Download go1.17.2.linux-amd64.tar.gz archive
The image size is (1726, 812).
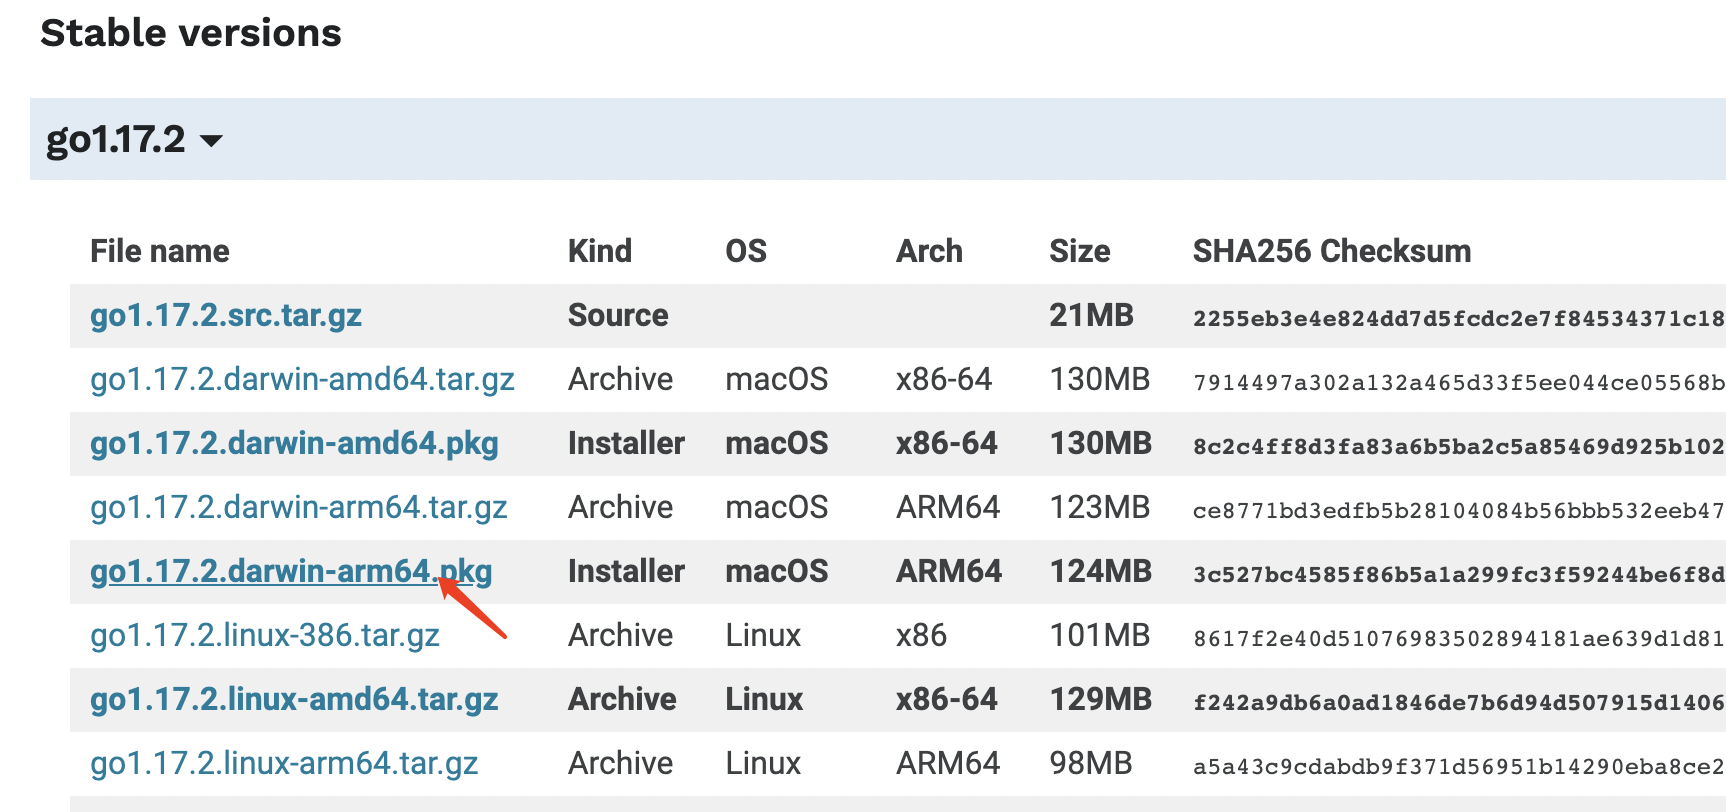tap(294, 700)
